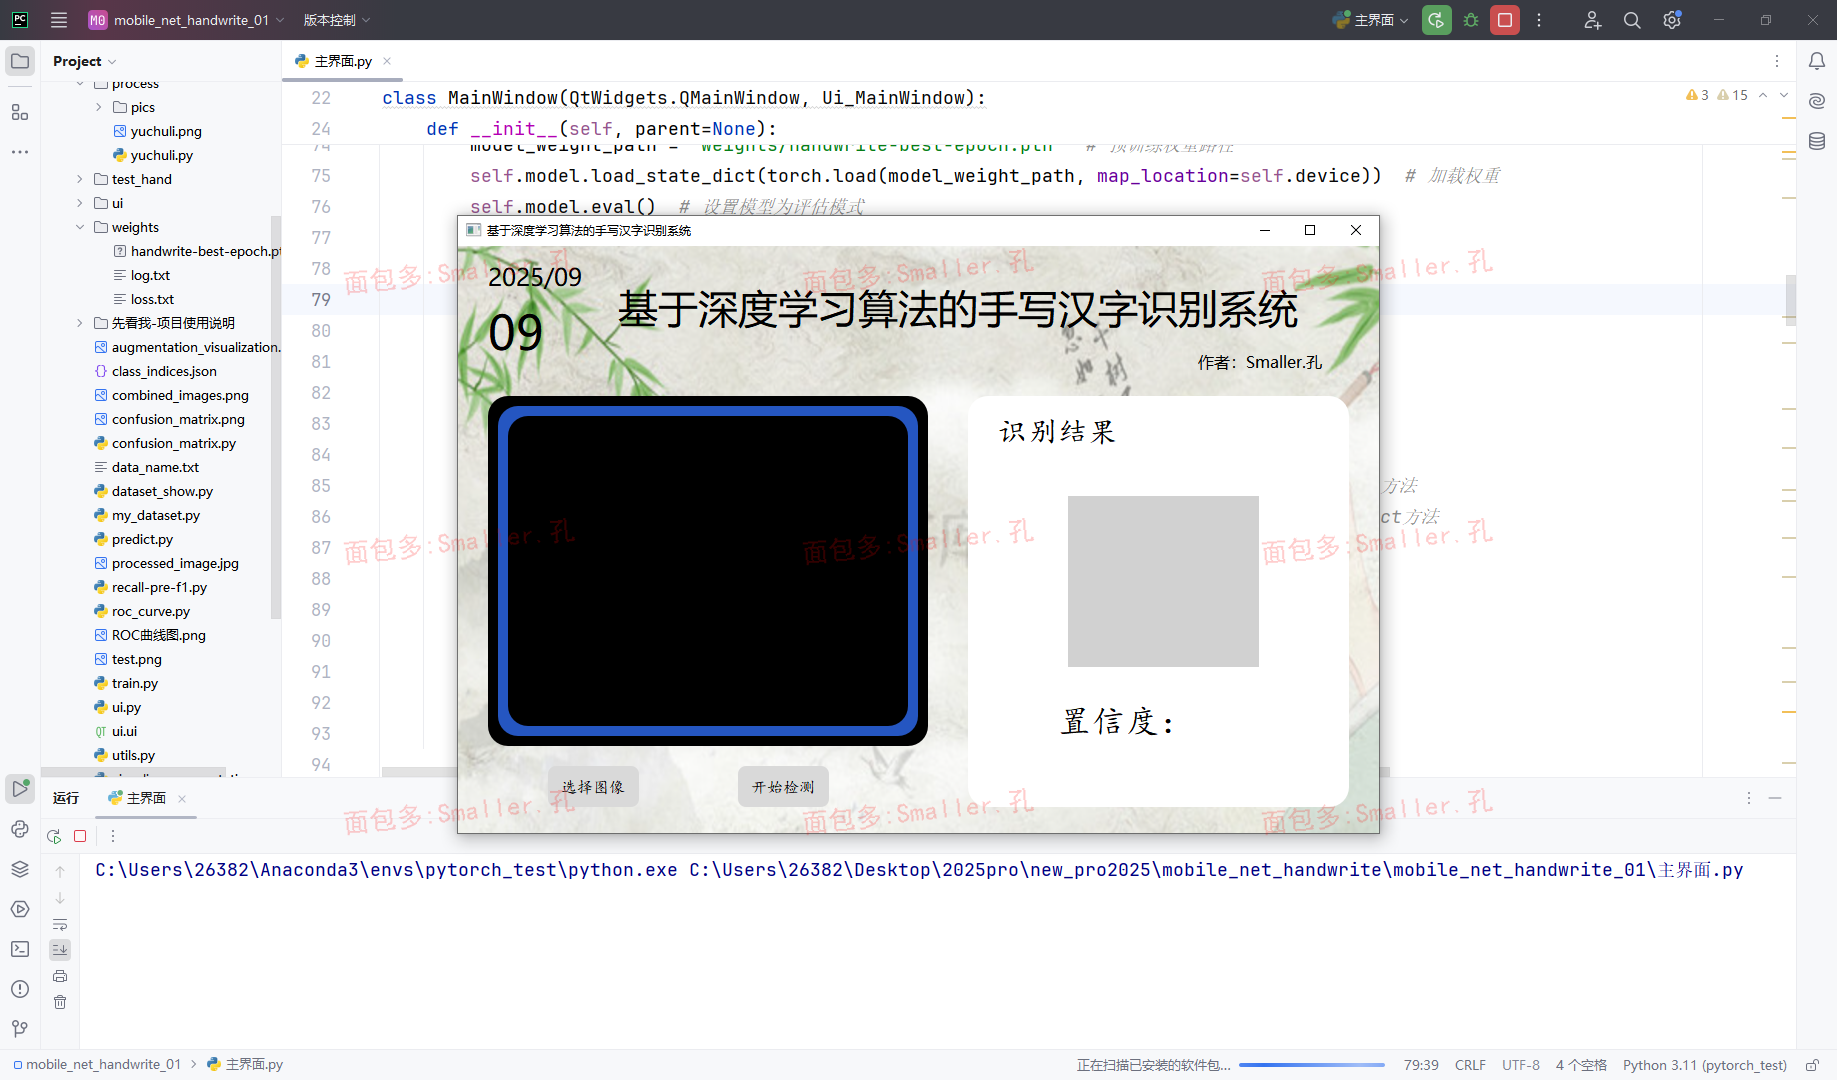The width and height of the screenshot is (1837, 1080).
Task: Click the trash icon to clear console output
Action: click(60, 1001)
